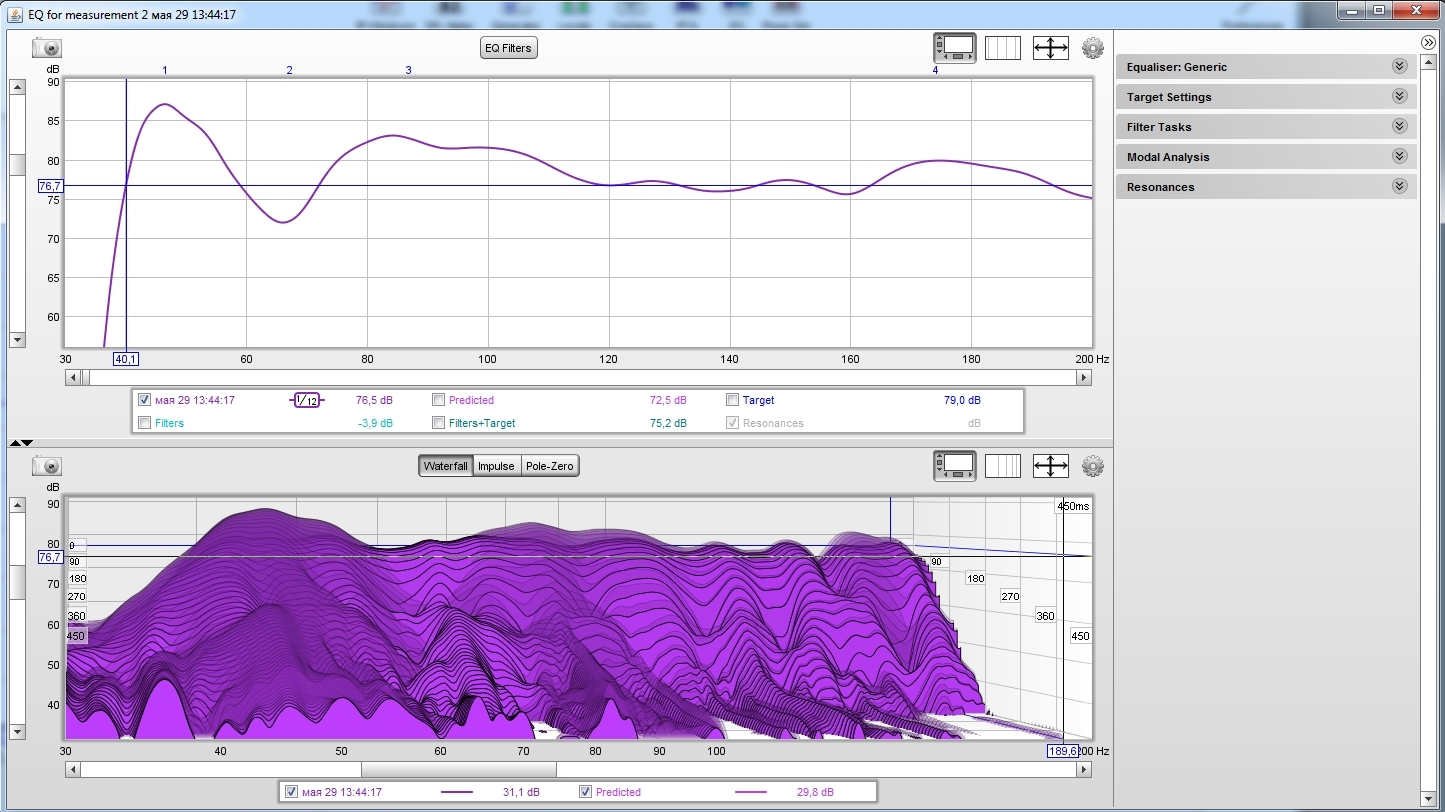The height and width of the screenshot is (812, 1445).
Task: Click waterfall graph axis limits arrows icon
Action: [1050, 466]
